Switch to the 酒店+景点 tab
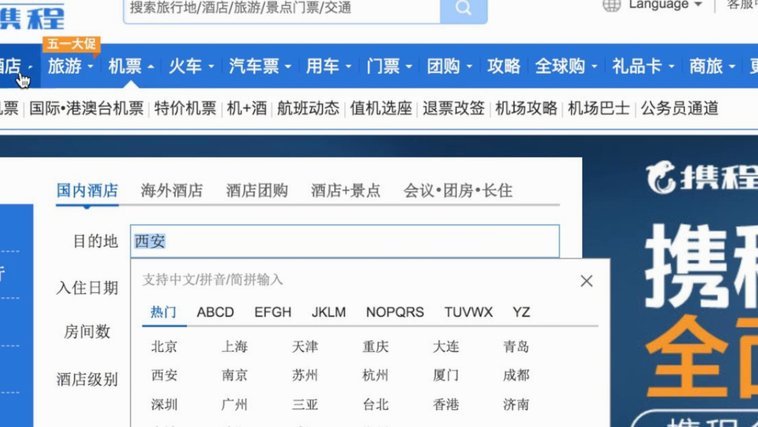 (346, 191)
